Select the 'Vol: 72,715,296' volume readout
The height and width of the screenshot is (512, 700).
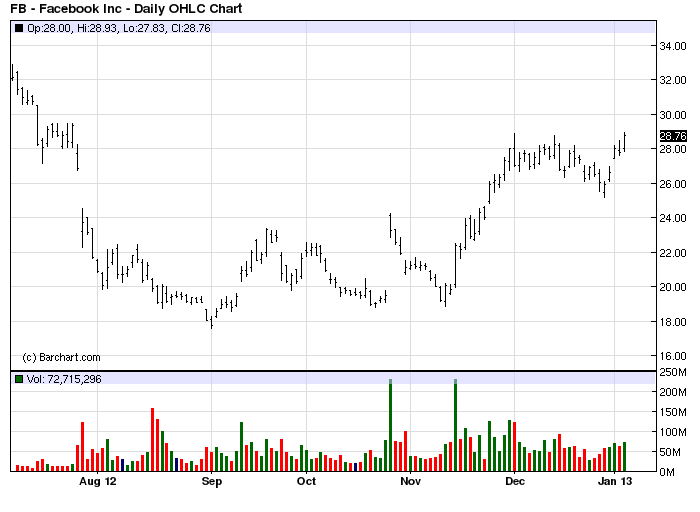[x=64, y=379]
